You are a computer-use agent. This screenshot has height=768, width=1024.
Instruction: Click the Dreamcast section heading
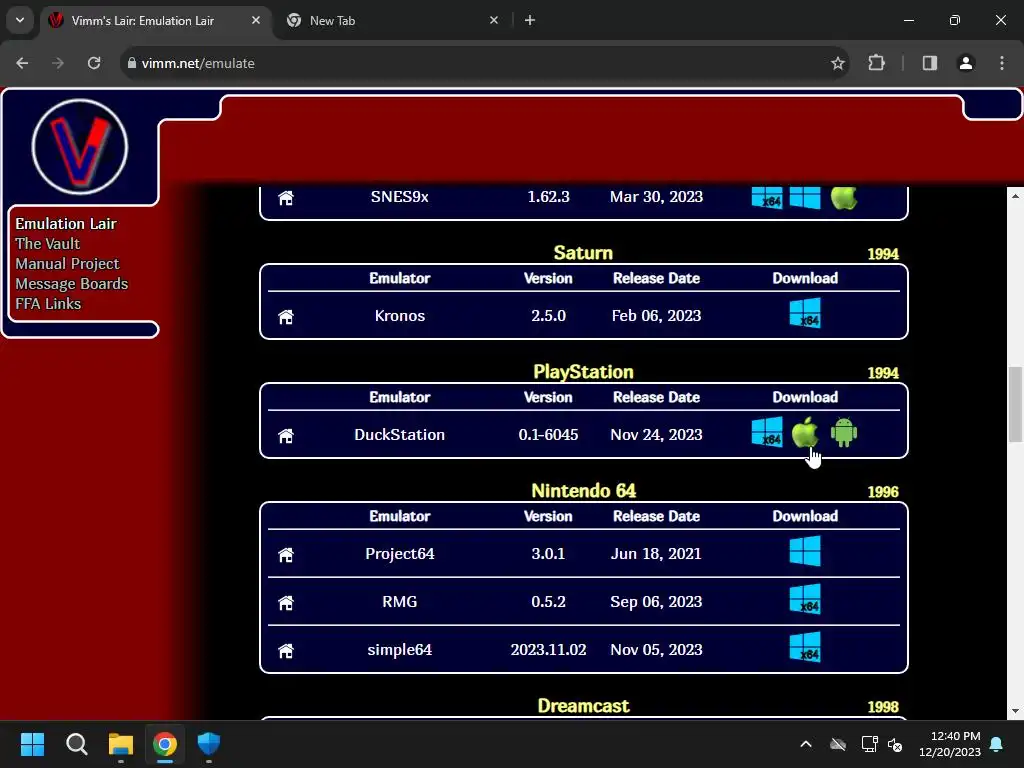[583, 706]
